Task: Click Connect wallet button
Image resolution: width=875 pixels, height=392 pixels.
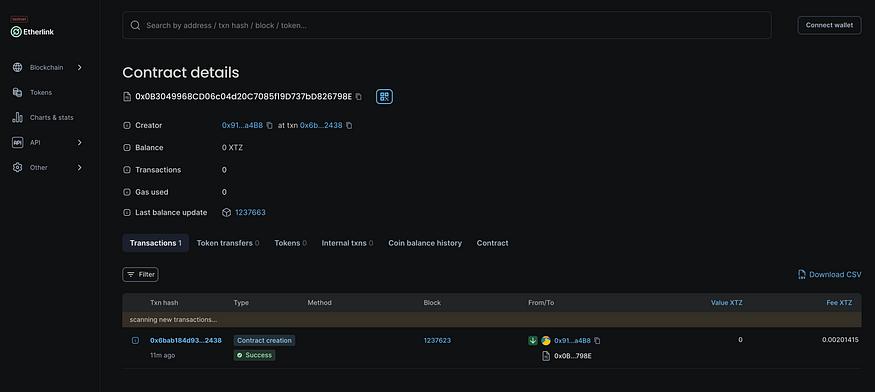Action: pos(829,25)
